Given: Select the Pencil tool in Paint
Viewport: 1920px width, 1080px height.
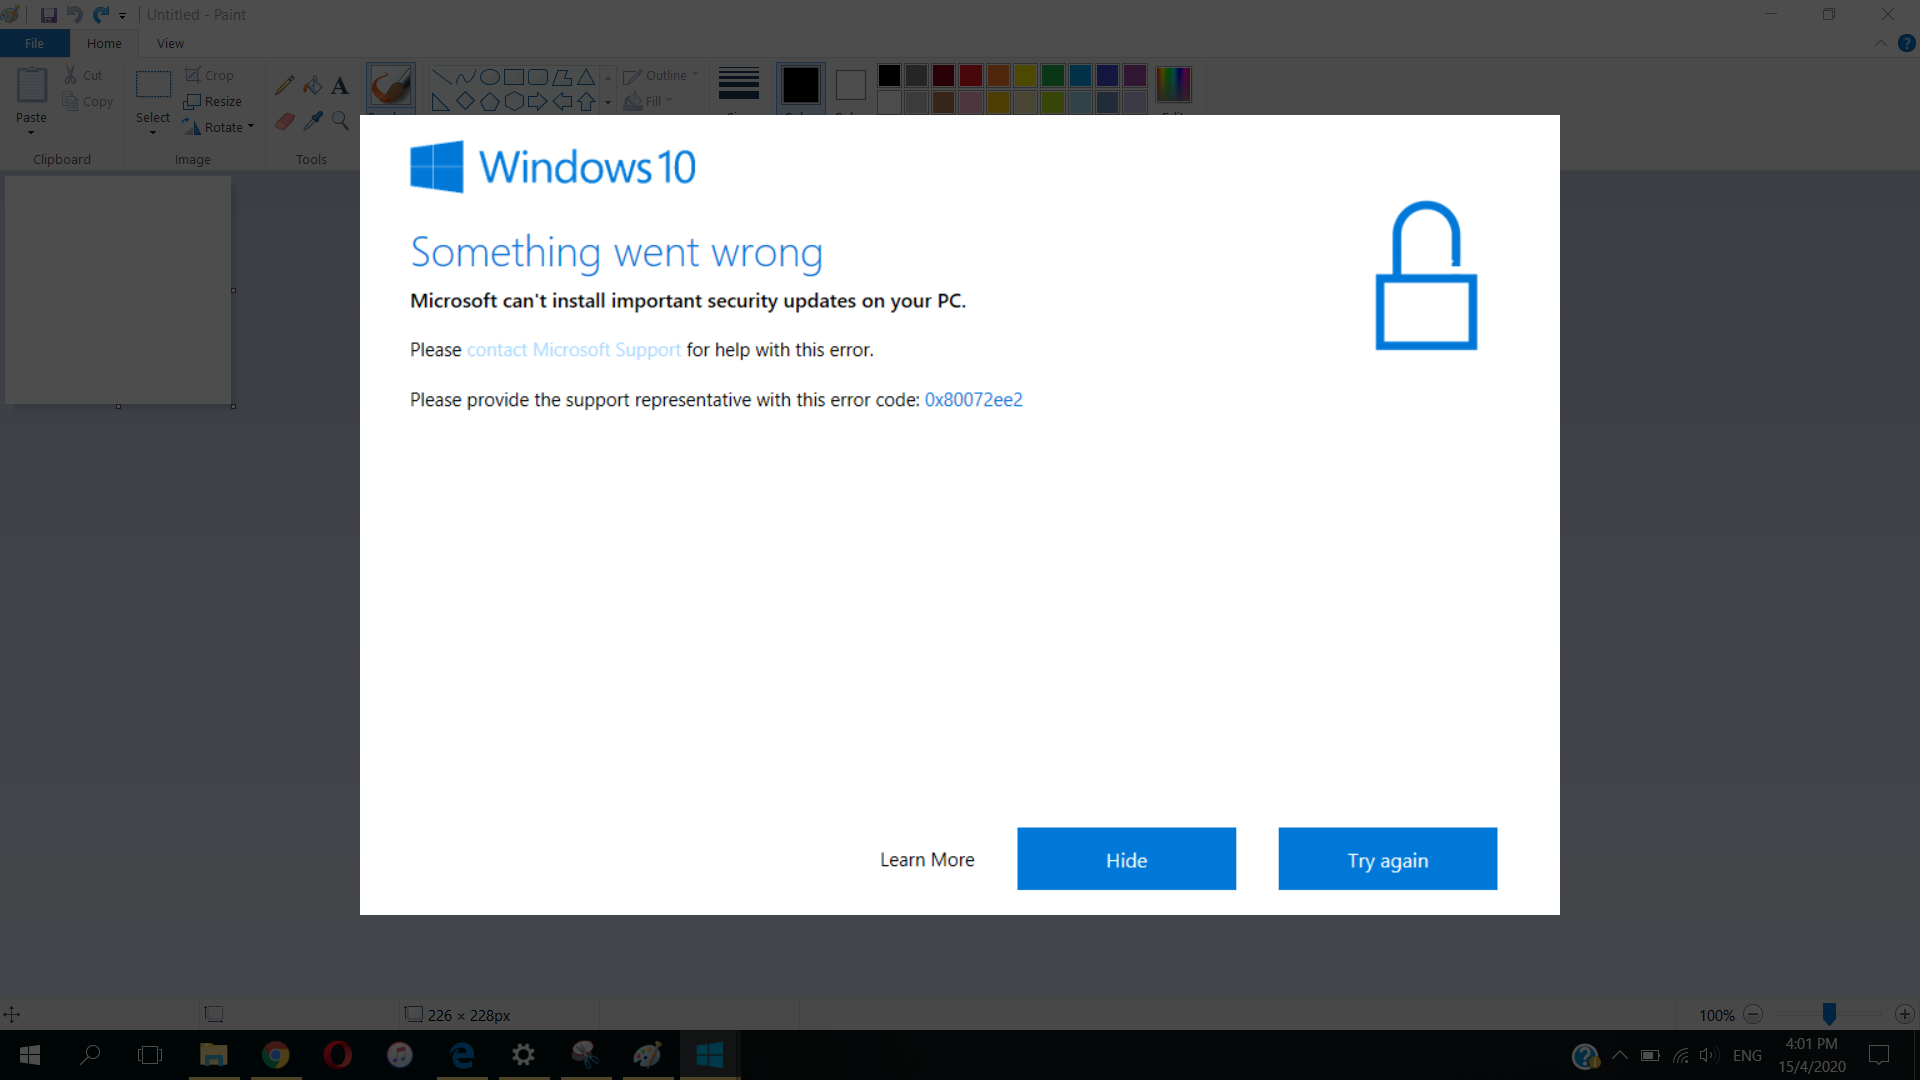Looking at the screenshot, I should coord(284,86).
